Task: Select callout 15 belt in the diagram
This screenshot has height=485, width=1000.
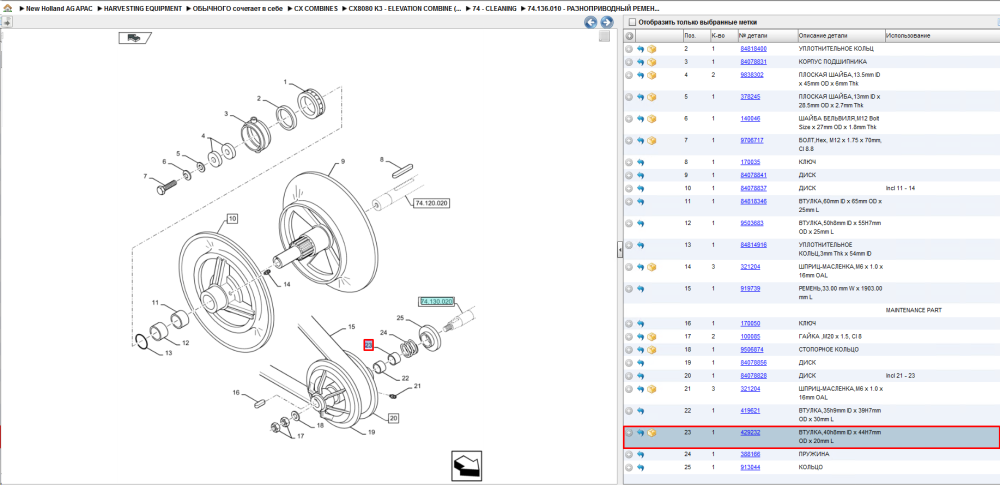Action: [x=351, y=327]
